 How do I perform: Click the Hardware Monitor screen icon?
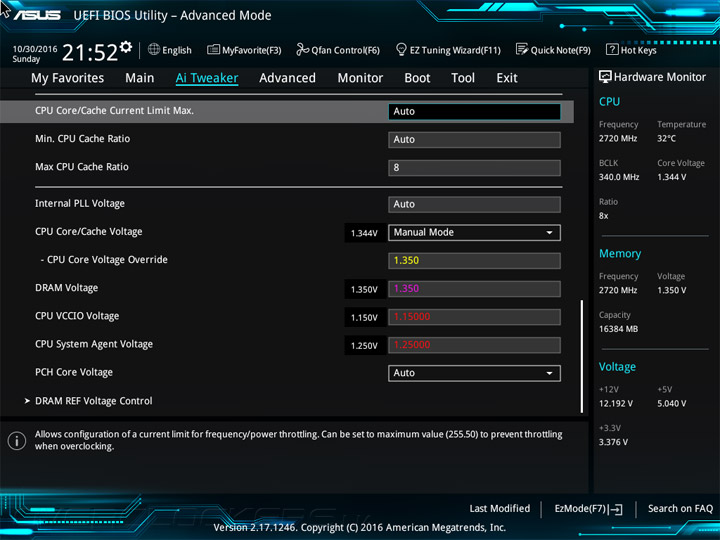pyautogui.click(x=605, y=77)
